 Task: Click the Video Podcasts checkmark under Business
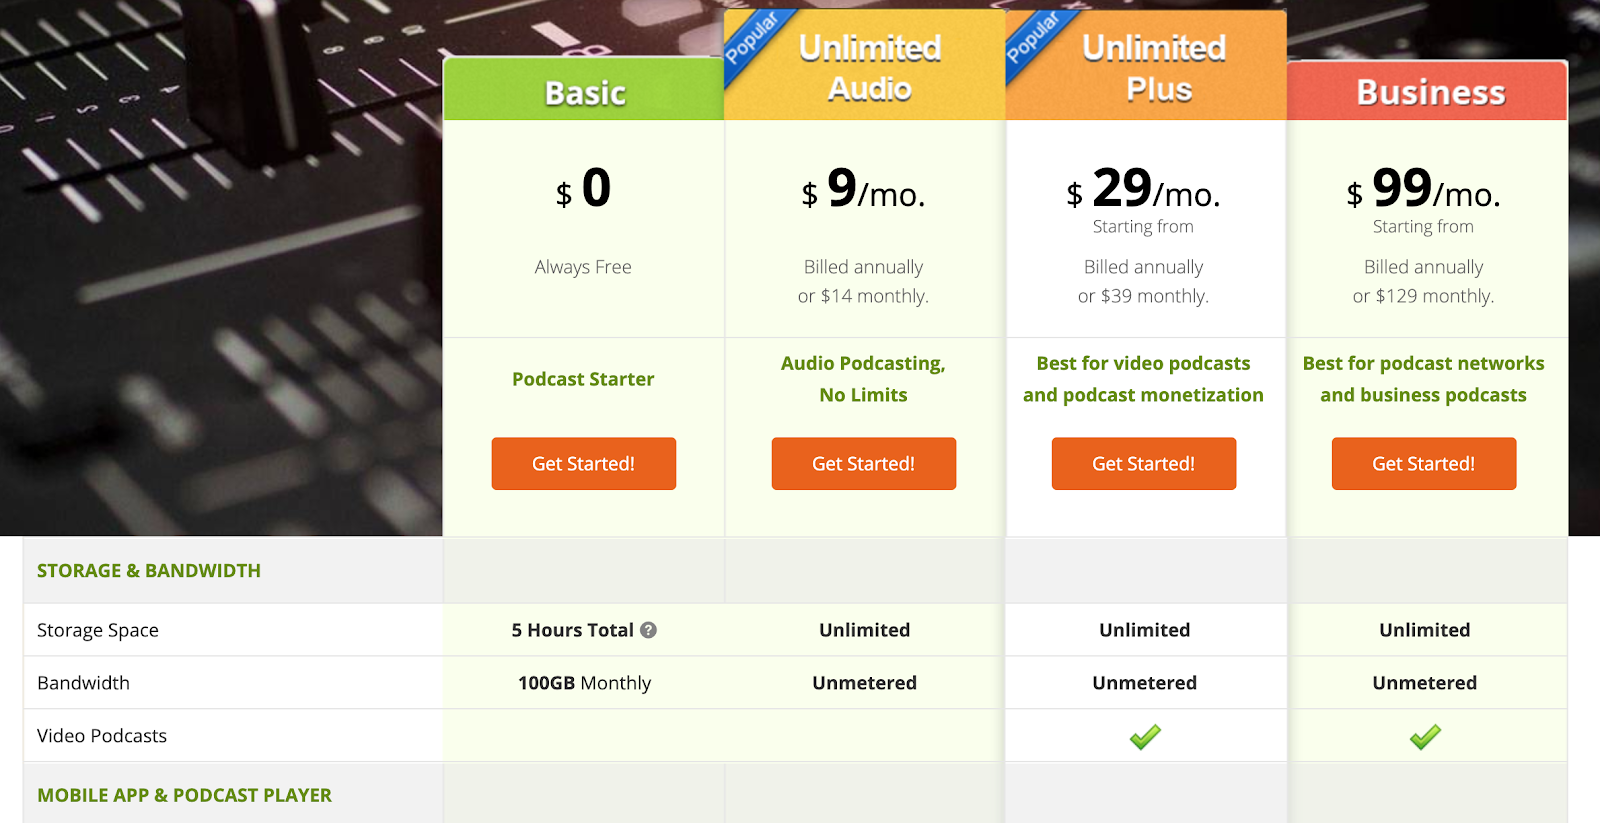tap(1425, 737)
